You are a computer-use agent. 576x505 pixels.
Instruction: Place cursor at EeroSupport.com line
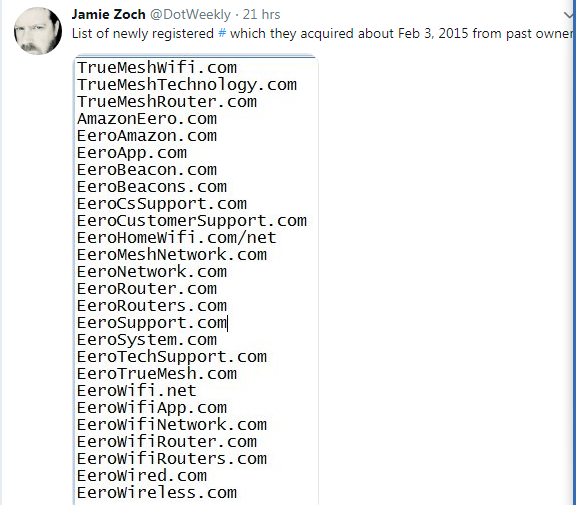point(152,322)
